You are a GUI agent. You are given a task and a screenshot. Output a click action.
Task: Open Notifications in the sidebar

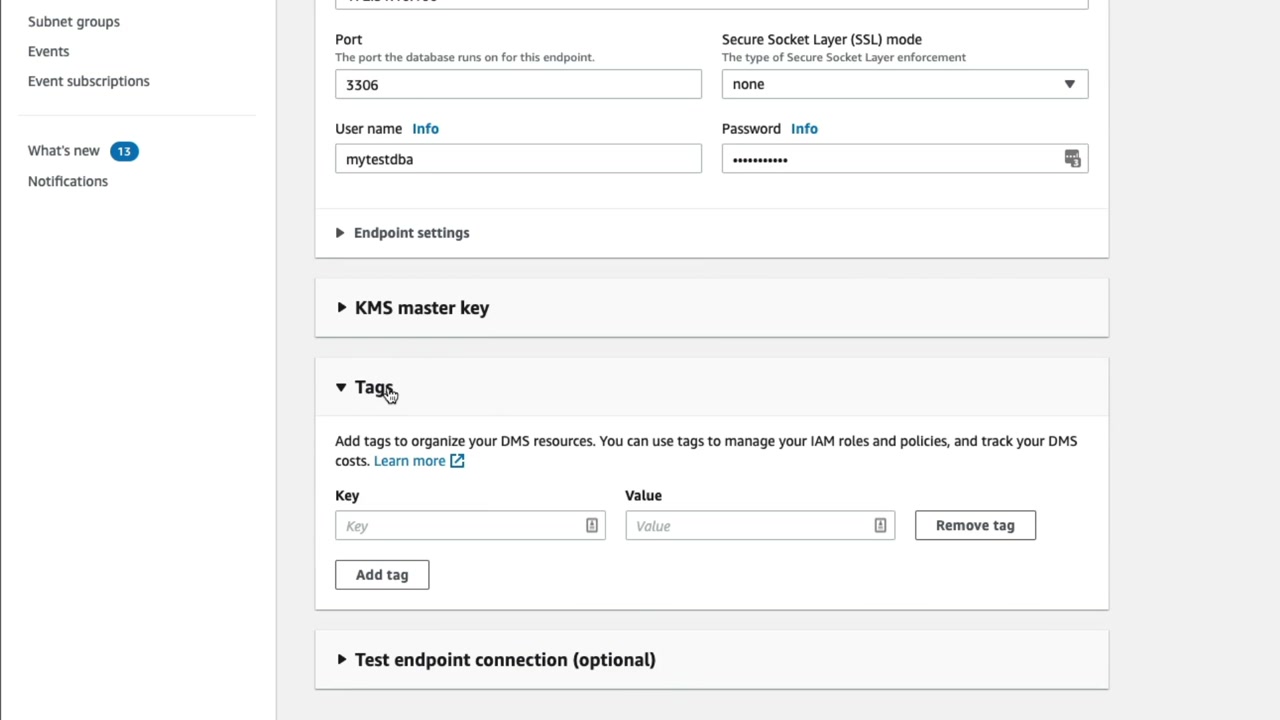[68, 181]
